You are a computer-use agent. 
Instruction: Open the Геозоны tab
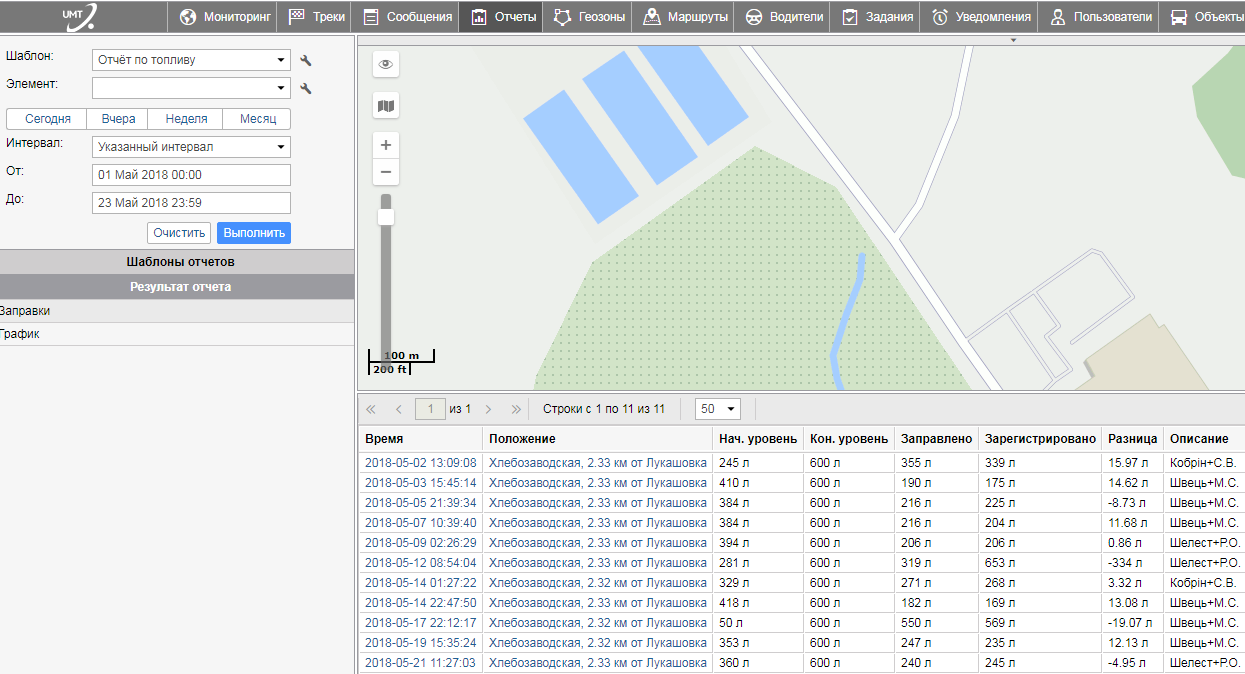point(589,17)
